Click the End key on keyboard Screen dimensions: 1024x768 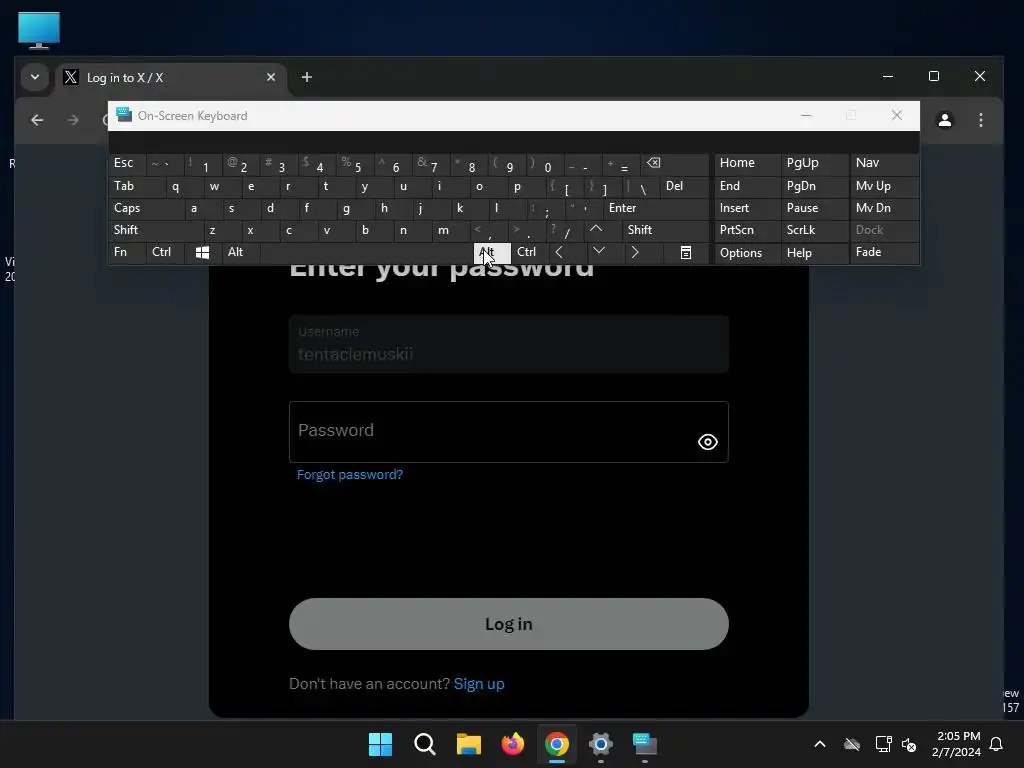click(x=747, y=186)
